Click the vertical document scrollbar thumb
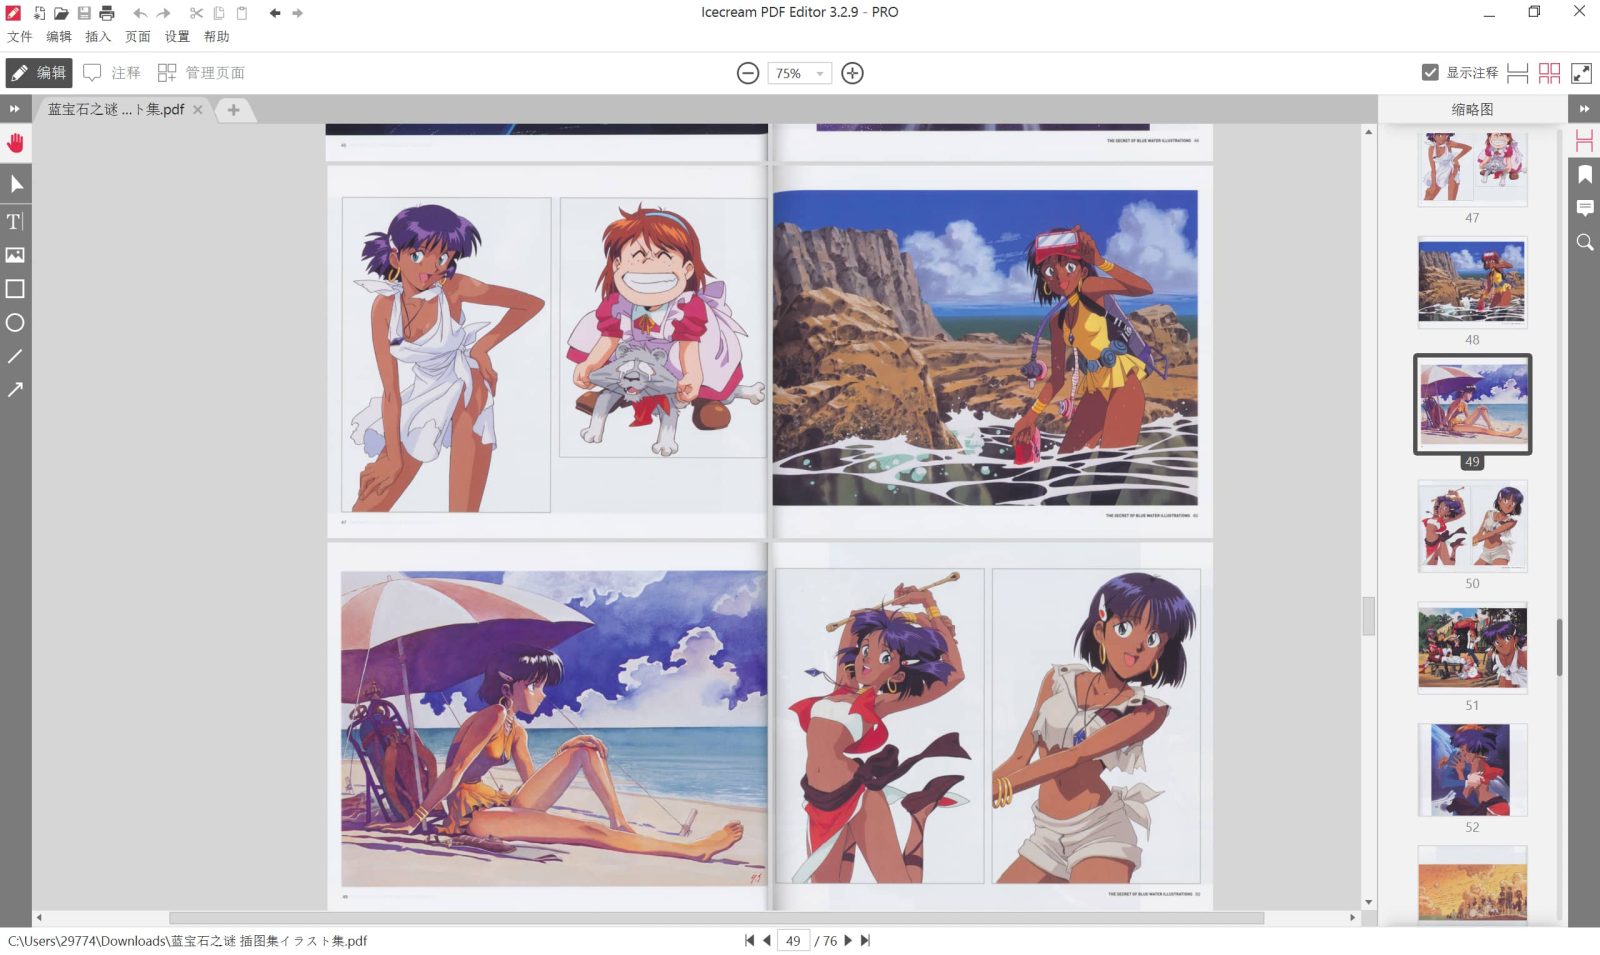1600x955 pixels. click(1368, 616)
